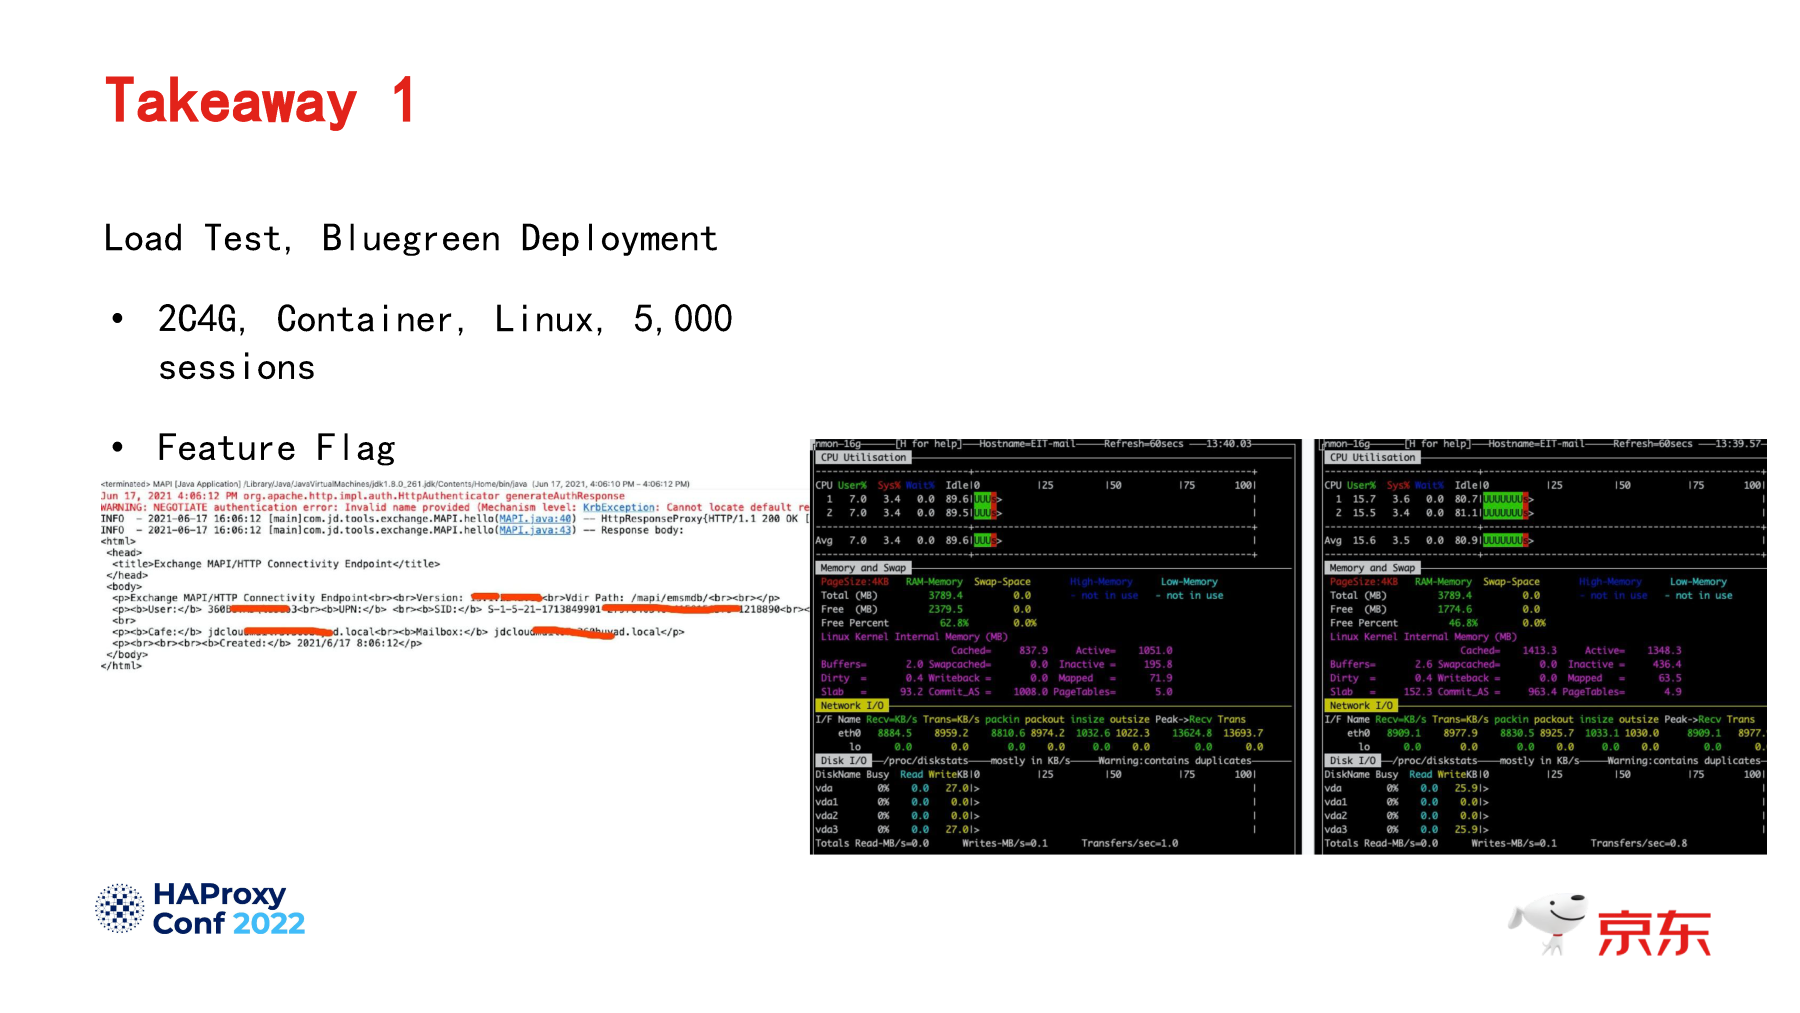1800x1013 pixels.
Task: Click 'Totals Read-MB/s=0.0' line in left nmon
Action: point(872,844)
